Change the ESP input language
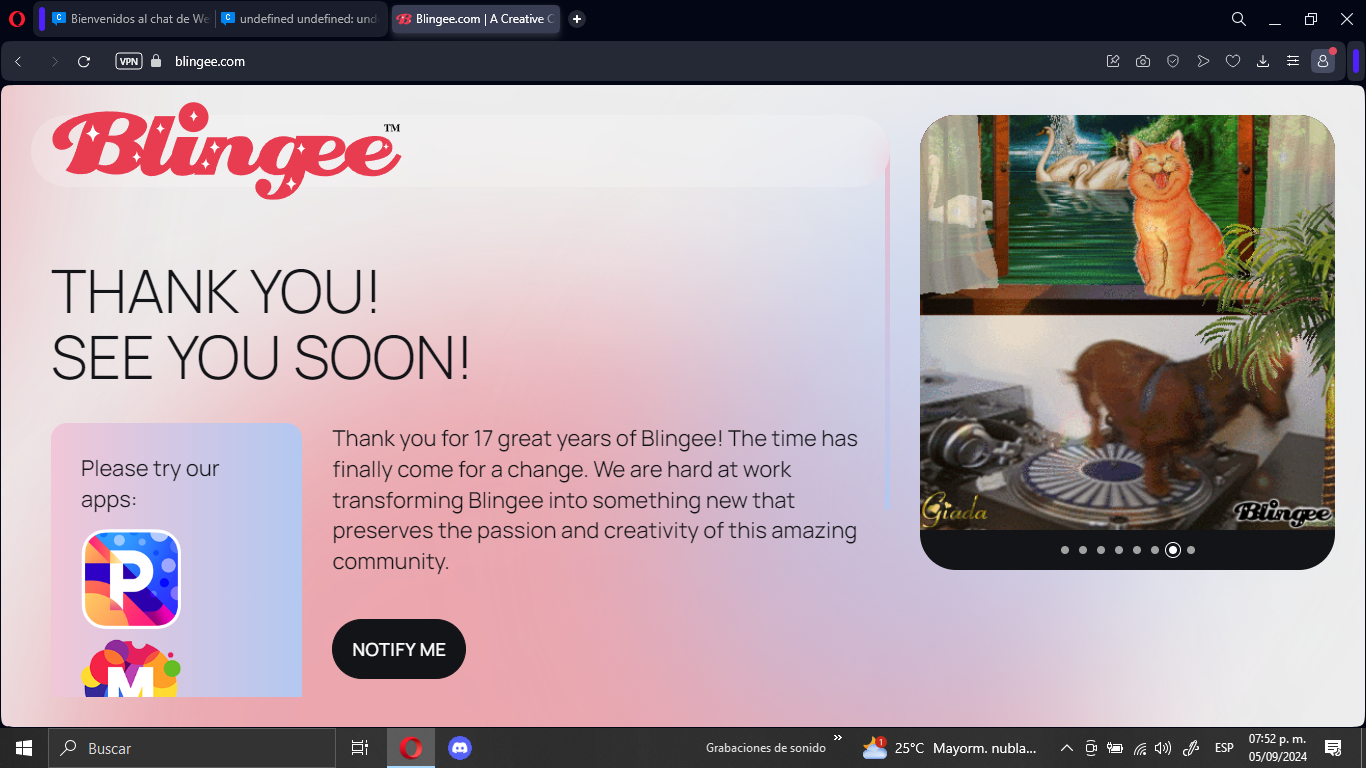Viewport: 1366px width, 770px height. click(x=1224, y=748)
